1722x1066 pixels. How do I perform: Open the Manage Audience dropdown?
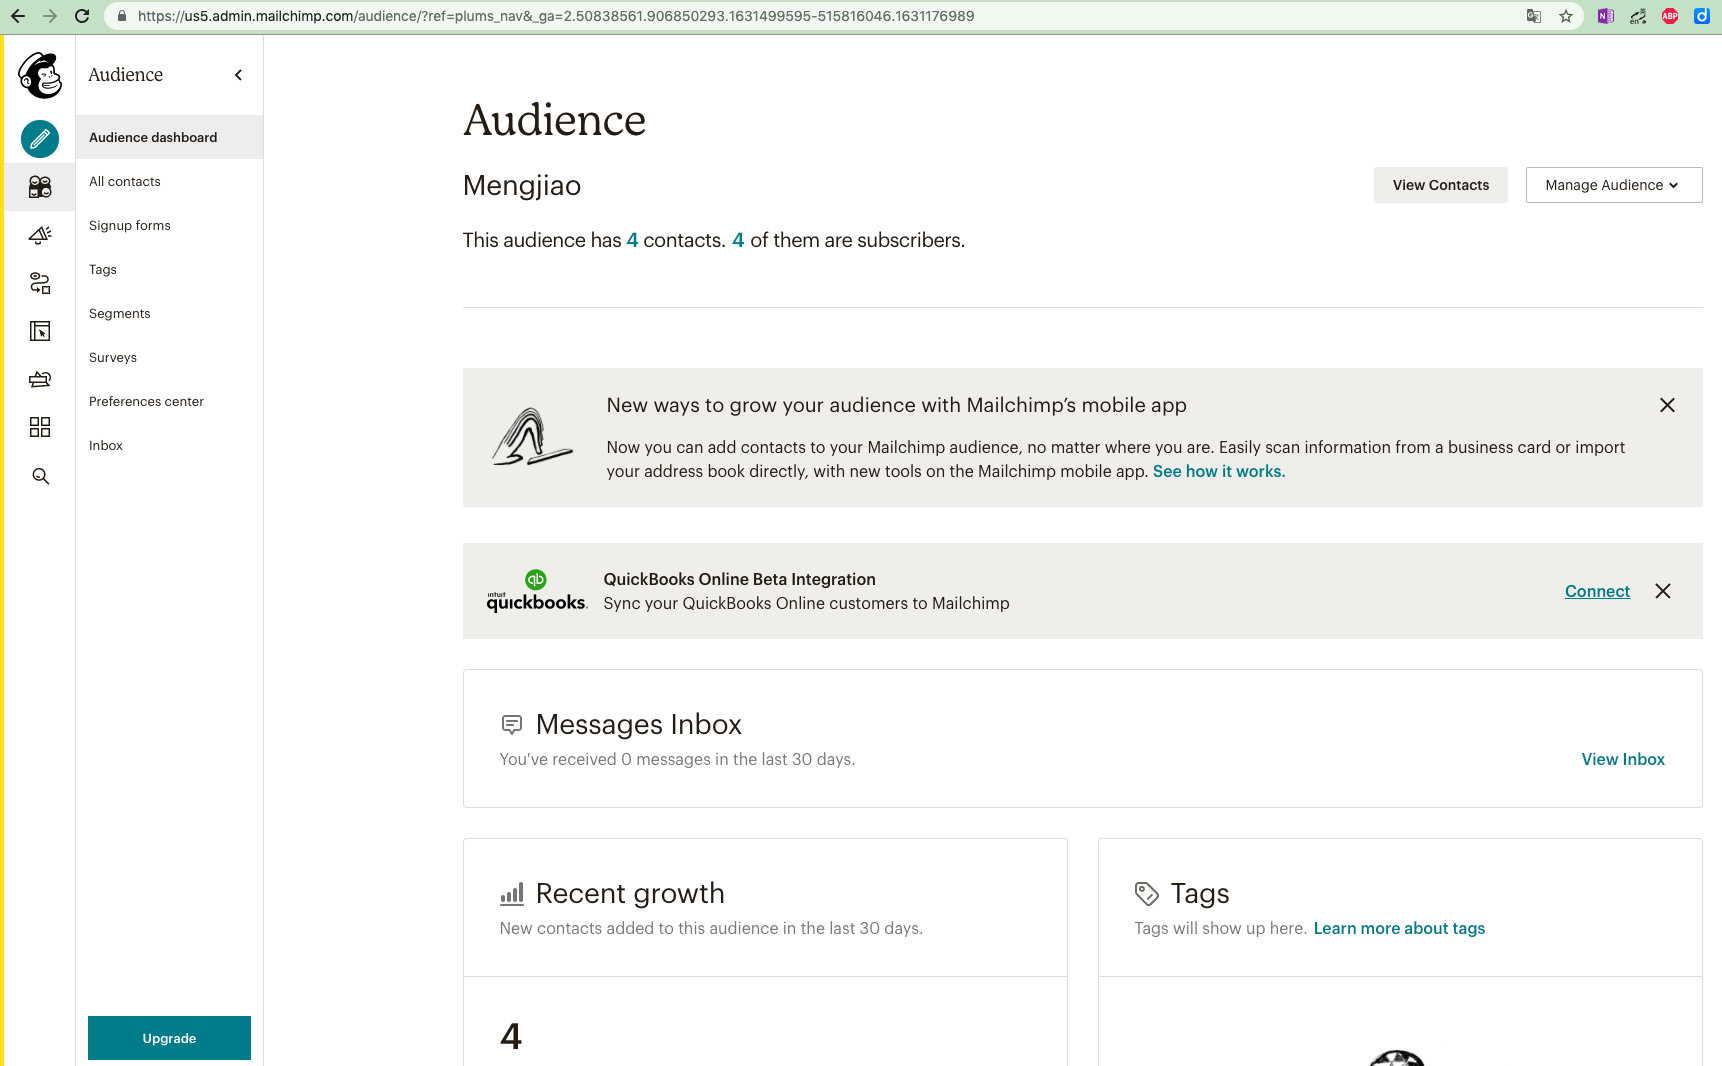(x=1614, y=185)
